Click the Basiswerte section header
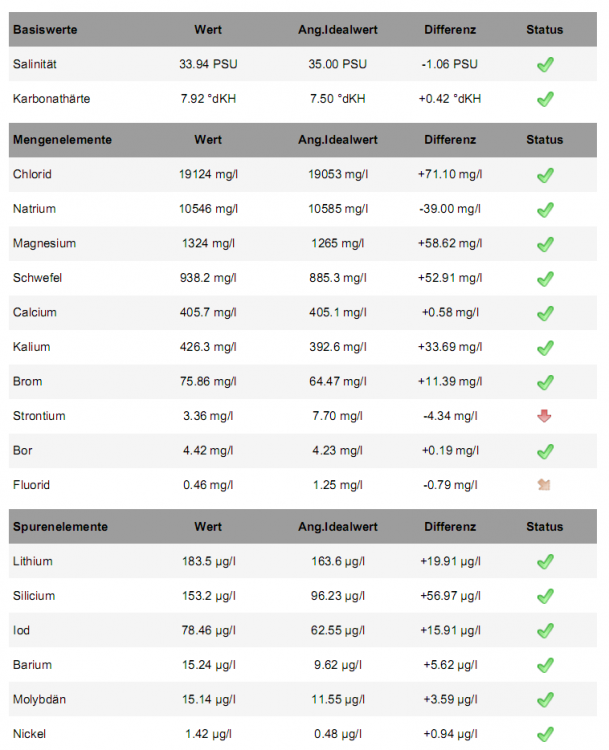 click(45, 30)
